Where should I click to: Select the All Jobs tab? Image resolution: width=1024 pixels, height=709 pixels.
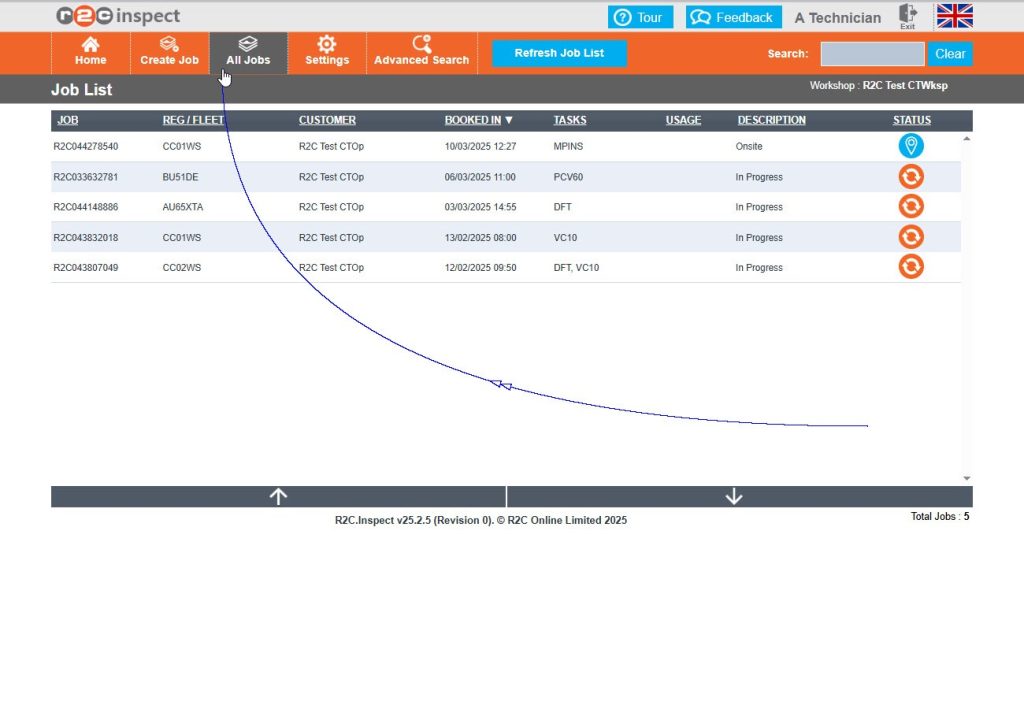[x=248, y=52]
